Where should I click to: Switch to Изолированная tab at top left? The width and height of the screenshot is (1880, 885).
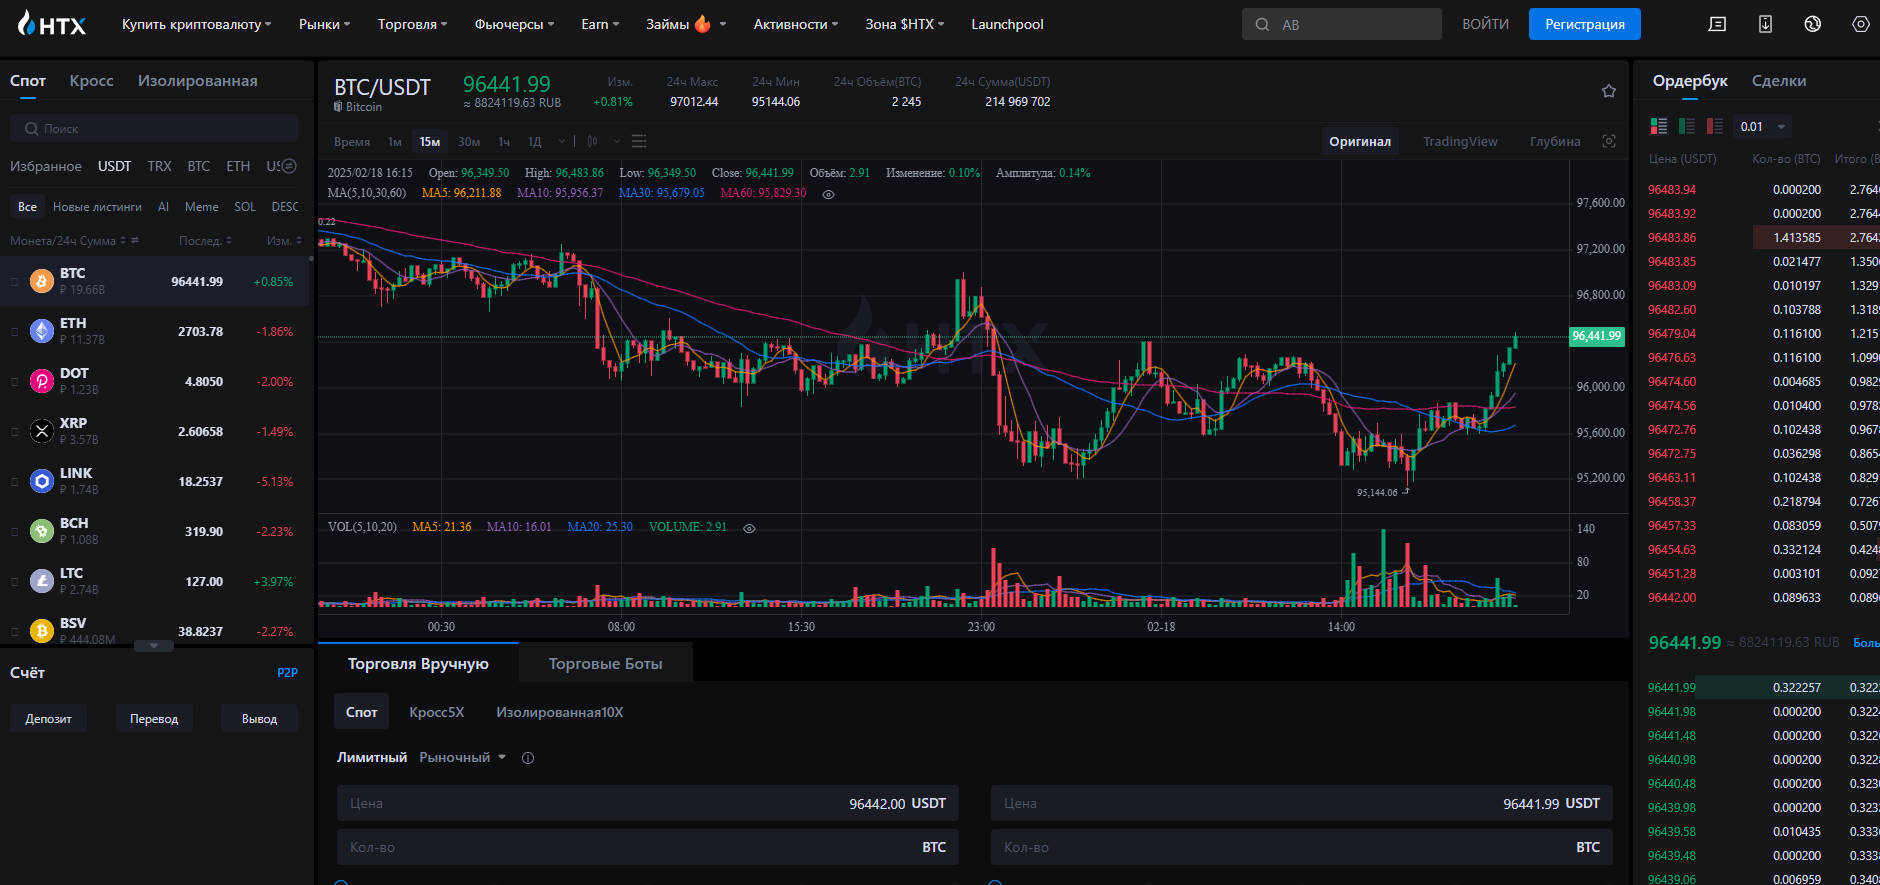point(197,81)
